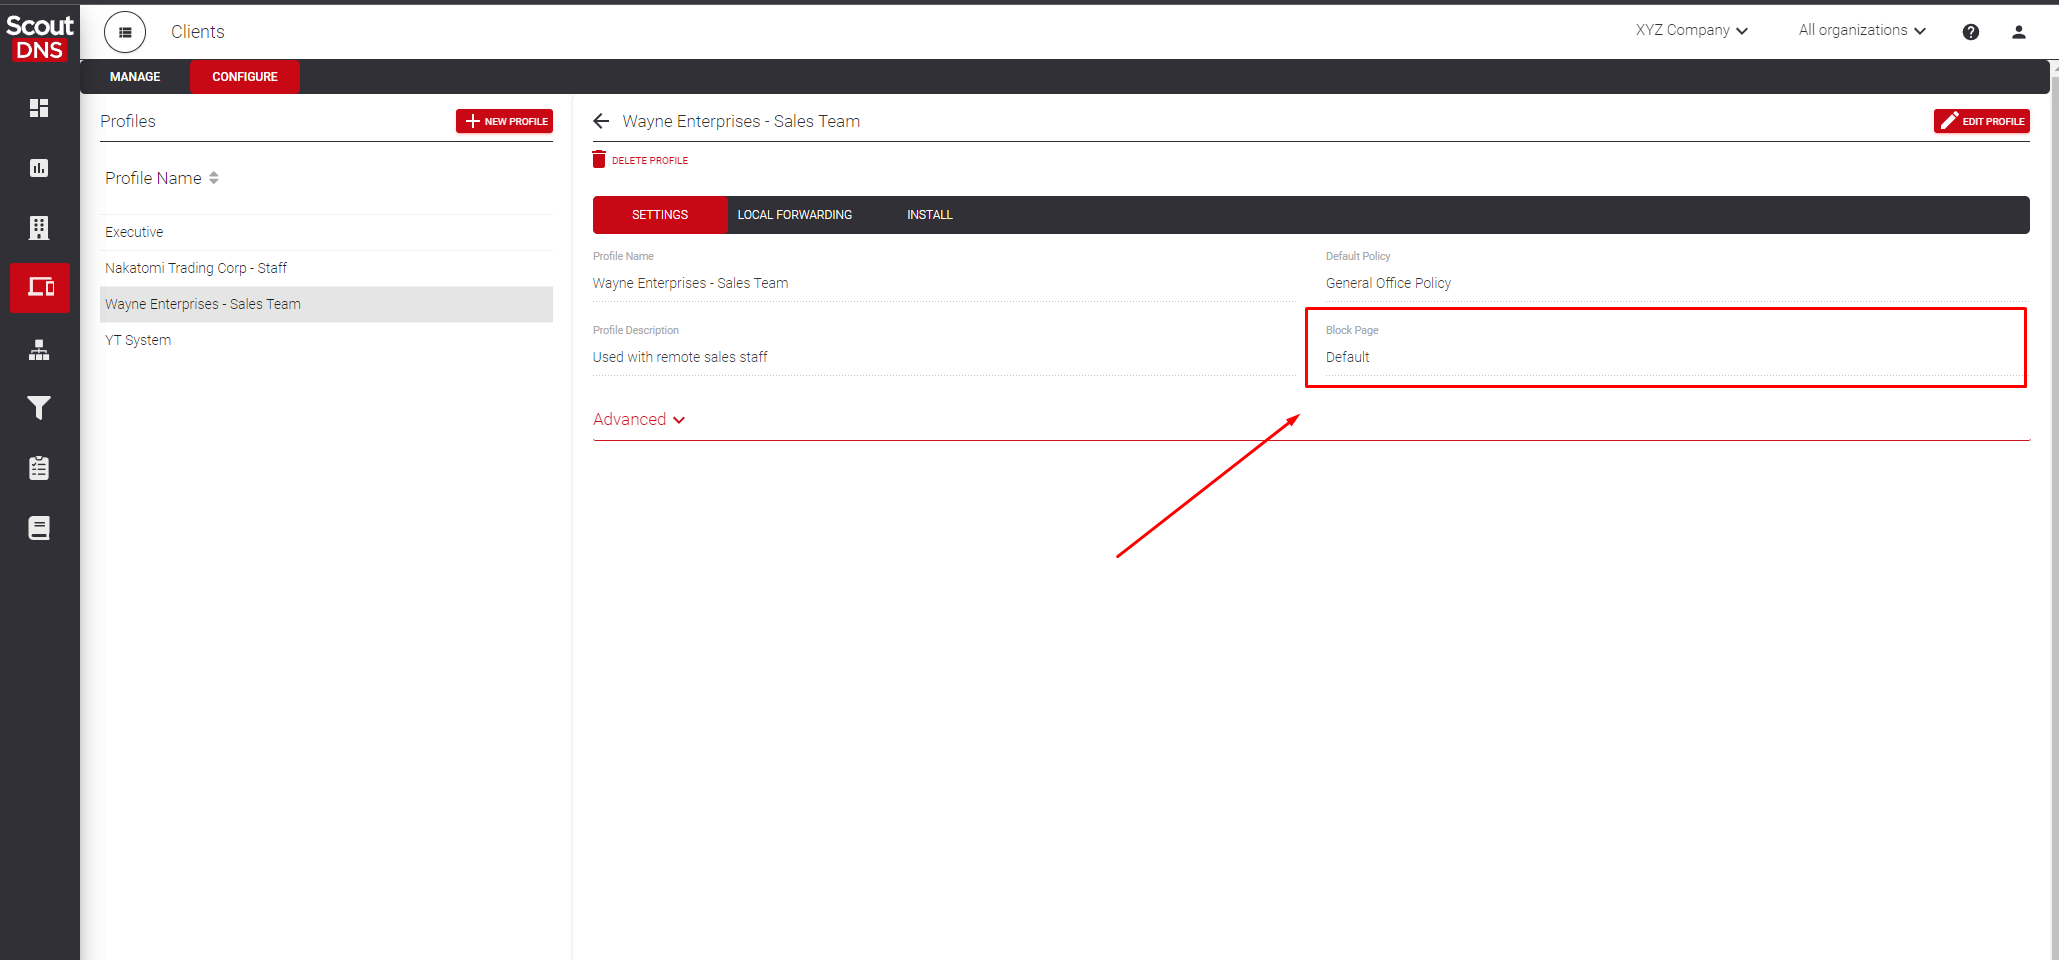Expand the Advanced settings section
The image size is (2059, 960).
[639, 420]
